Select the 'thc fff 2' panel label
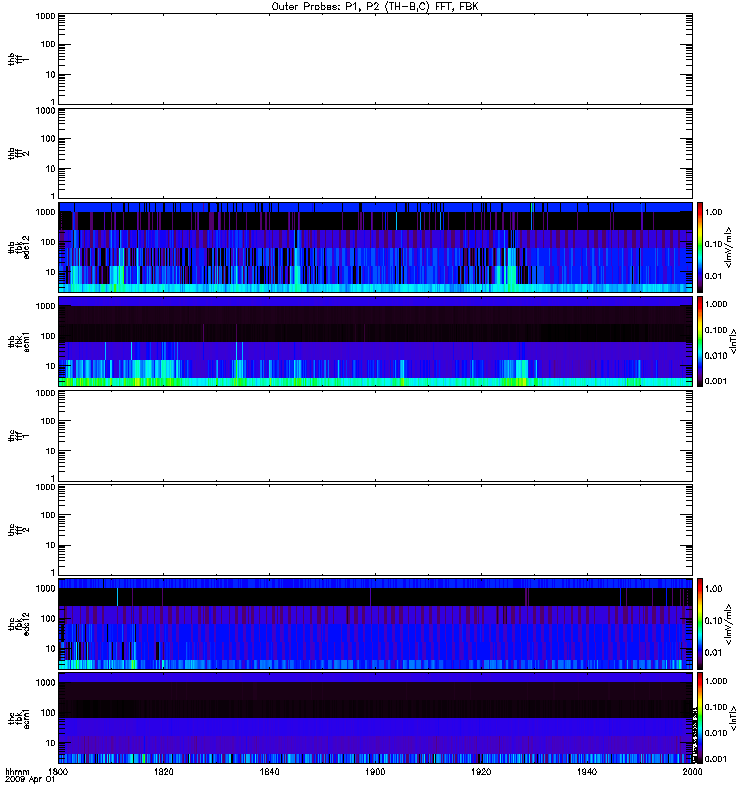 [x=18, y=530]
